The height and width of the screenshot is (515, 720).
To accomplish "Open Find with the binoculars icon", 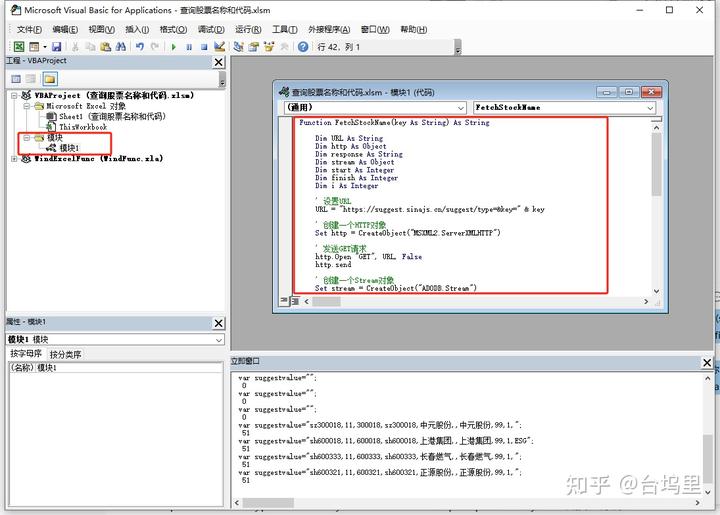I will pyautogui.click(x=121, y=46).
